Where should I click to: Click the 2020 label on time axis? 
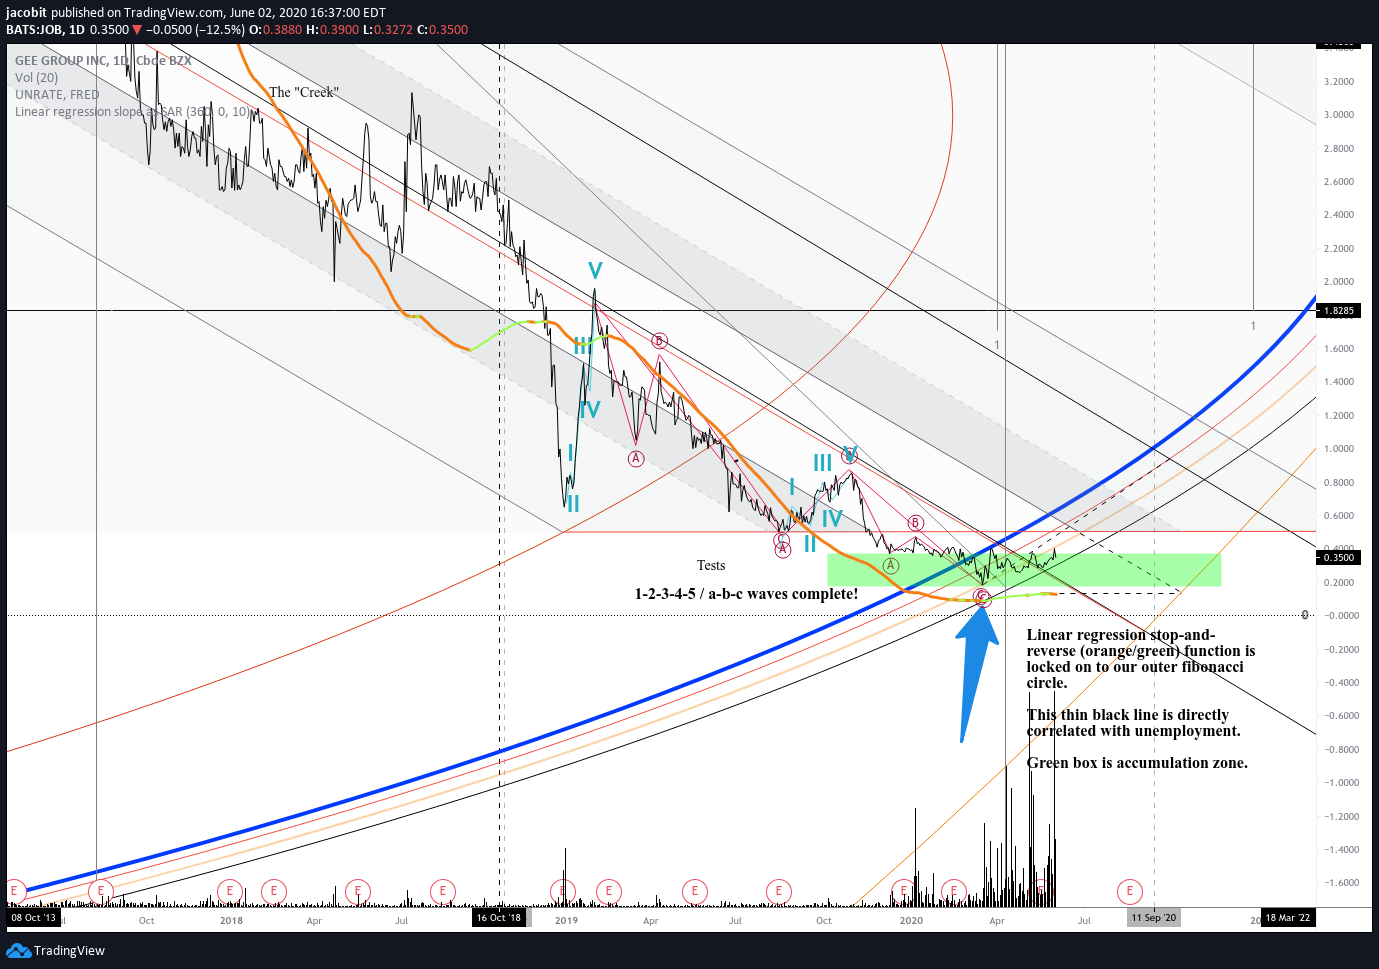(911, 920)
